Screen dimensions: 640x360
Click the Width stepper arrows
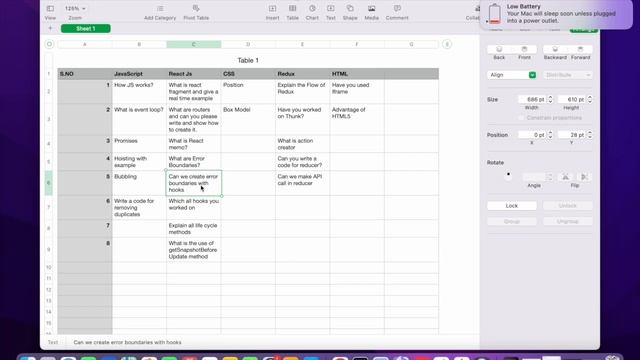coord(550,100)
